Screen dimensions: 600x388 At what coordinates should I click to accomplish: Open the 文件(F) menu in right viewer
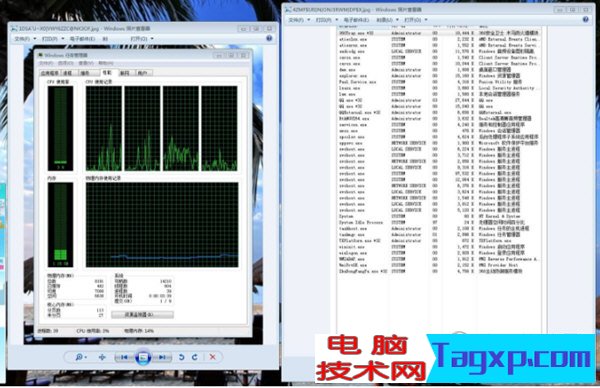[x=299, y=20]
